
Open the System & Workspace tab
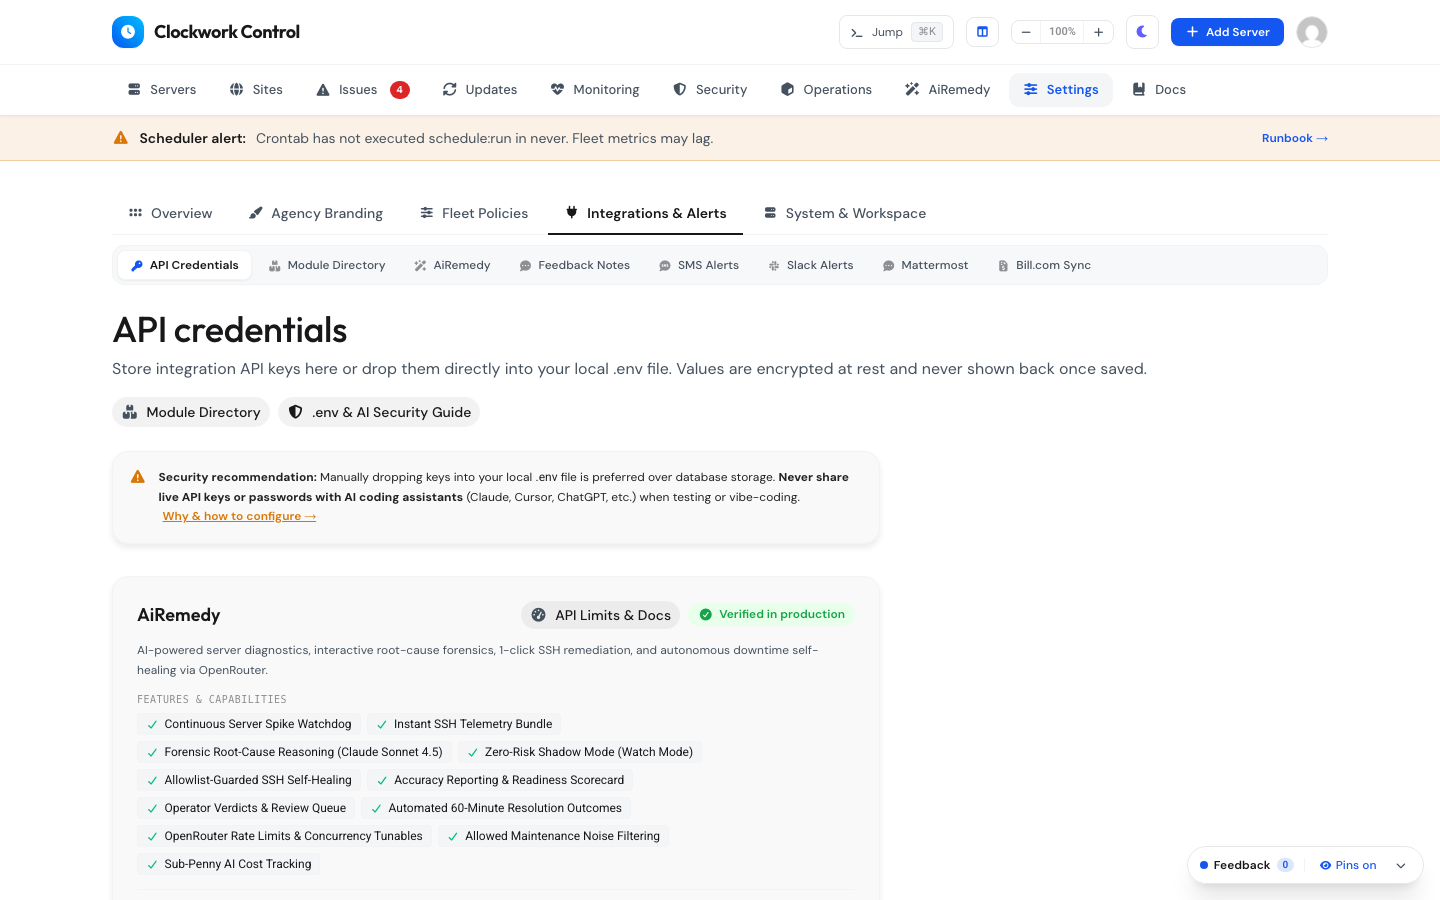pos(845,213)
